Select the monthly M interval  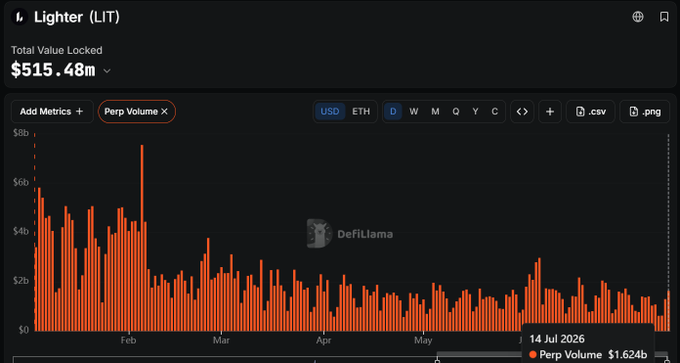click(x=435, y=111)
